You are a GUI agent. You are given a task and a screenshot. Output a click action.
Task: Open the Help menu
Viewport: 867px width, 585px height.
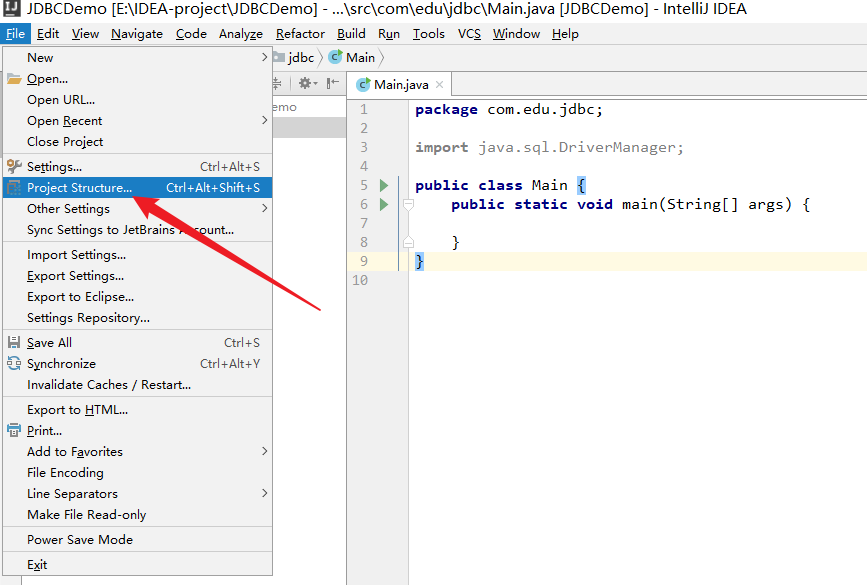tap(565, 34)
